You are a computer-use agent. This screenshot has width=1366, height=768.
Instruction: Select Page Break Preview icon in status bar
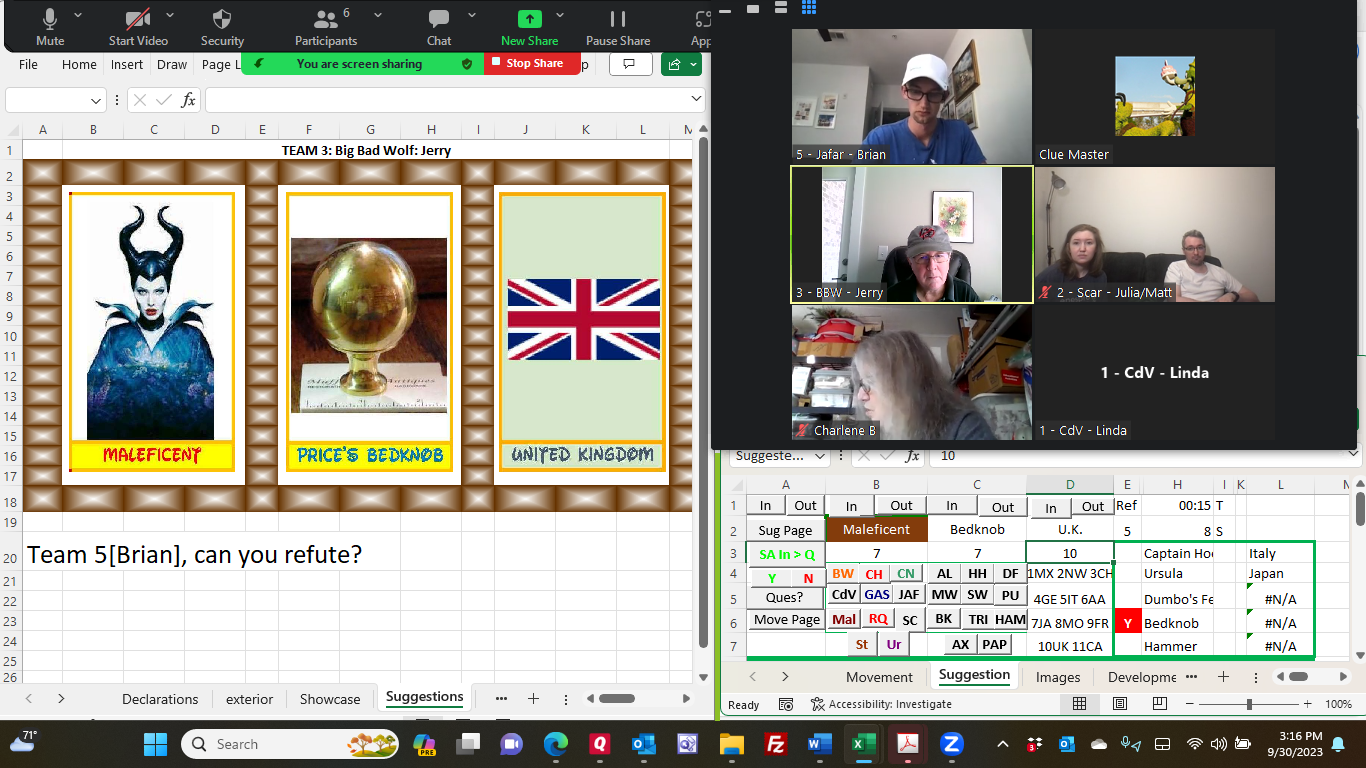[x=1162, y=704]
